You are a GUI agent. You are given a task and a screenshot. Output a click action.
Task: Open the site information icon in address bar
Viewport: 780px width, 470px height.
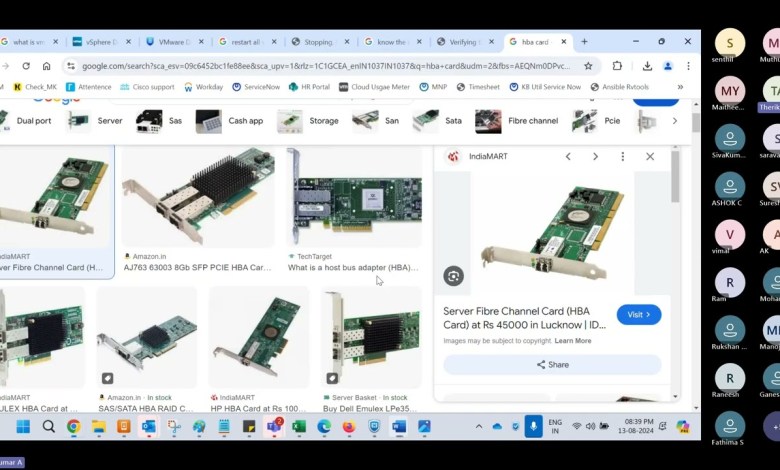point(71,66)
